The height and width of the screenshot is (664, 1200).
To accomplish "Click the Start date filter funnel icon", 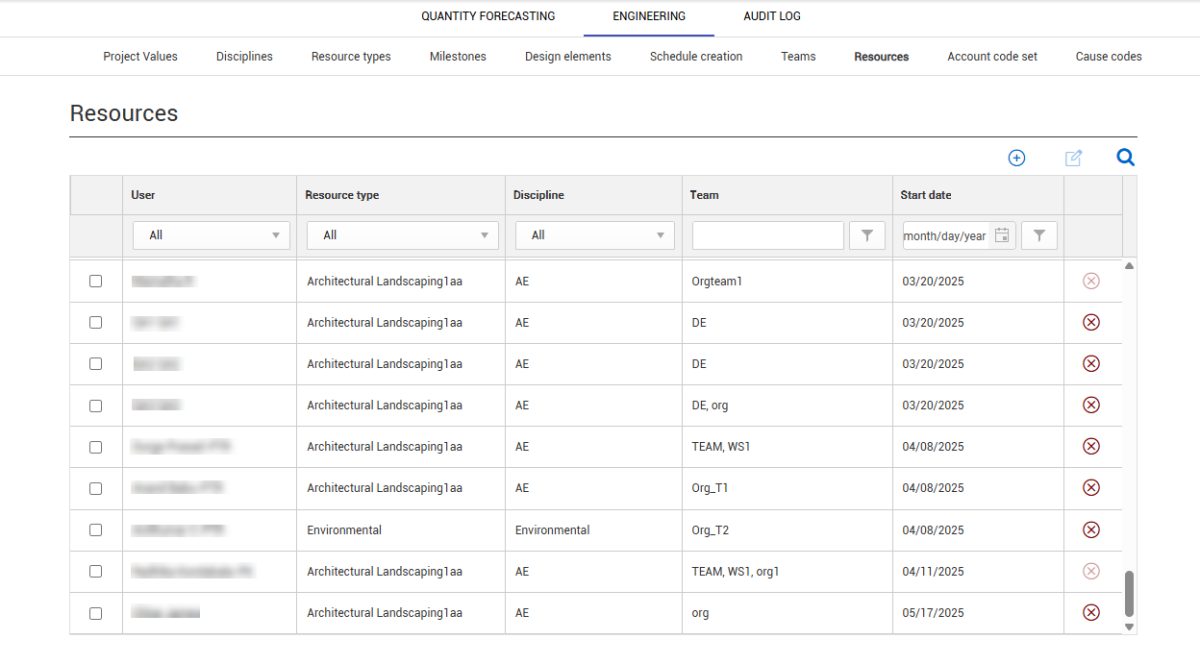I will (1039, 236).
